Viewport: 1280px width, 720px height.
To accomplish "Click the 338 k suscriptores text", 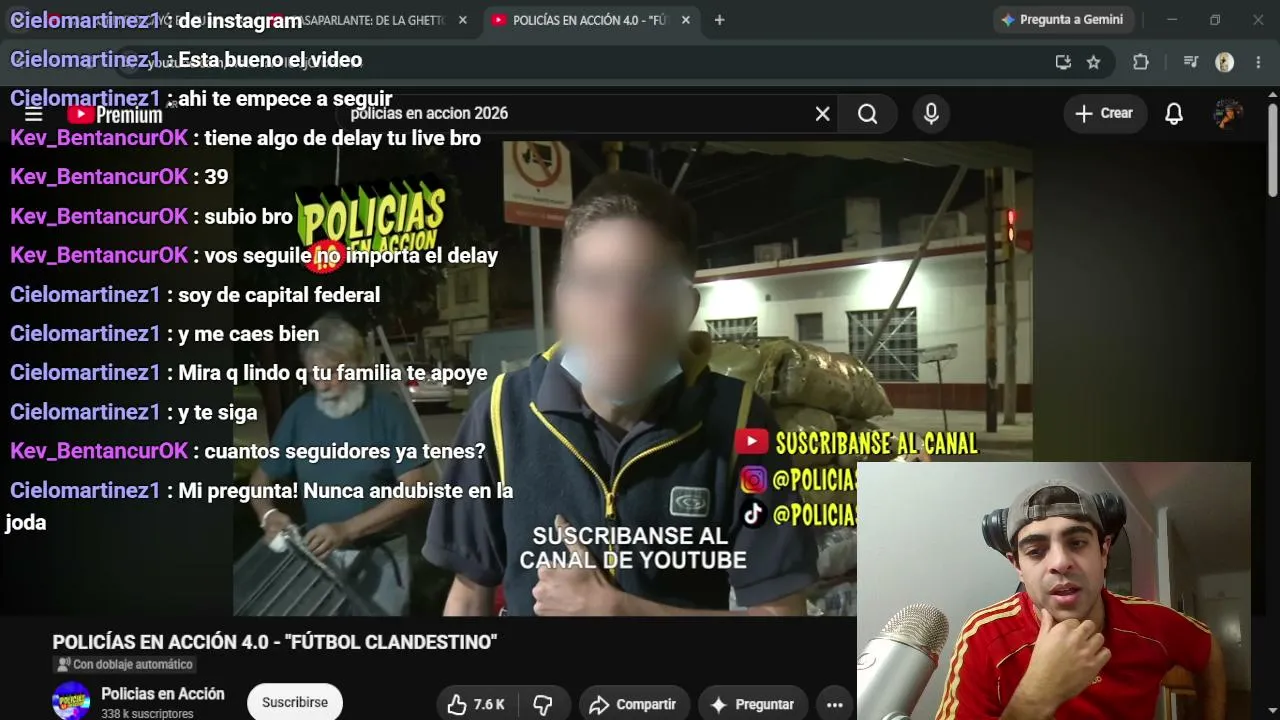I will coord(147,714).
